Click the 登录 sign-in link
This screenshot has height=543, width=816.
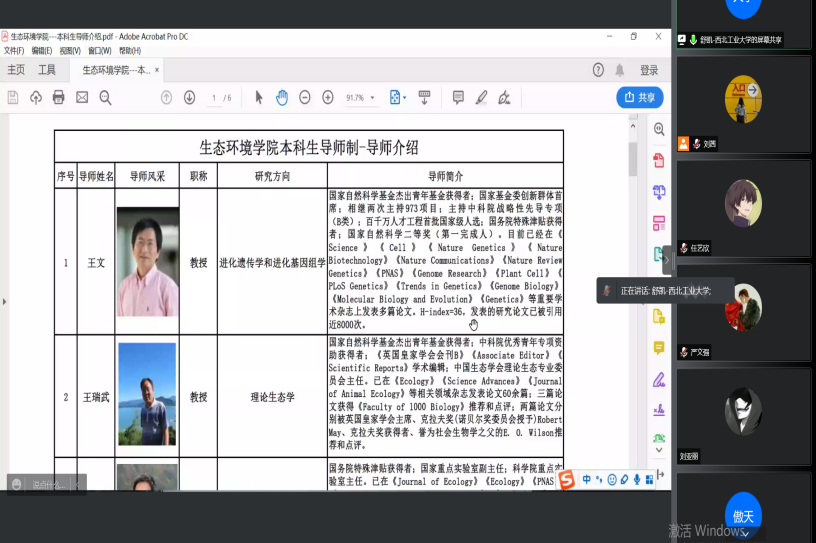coord(649,70)
